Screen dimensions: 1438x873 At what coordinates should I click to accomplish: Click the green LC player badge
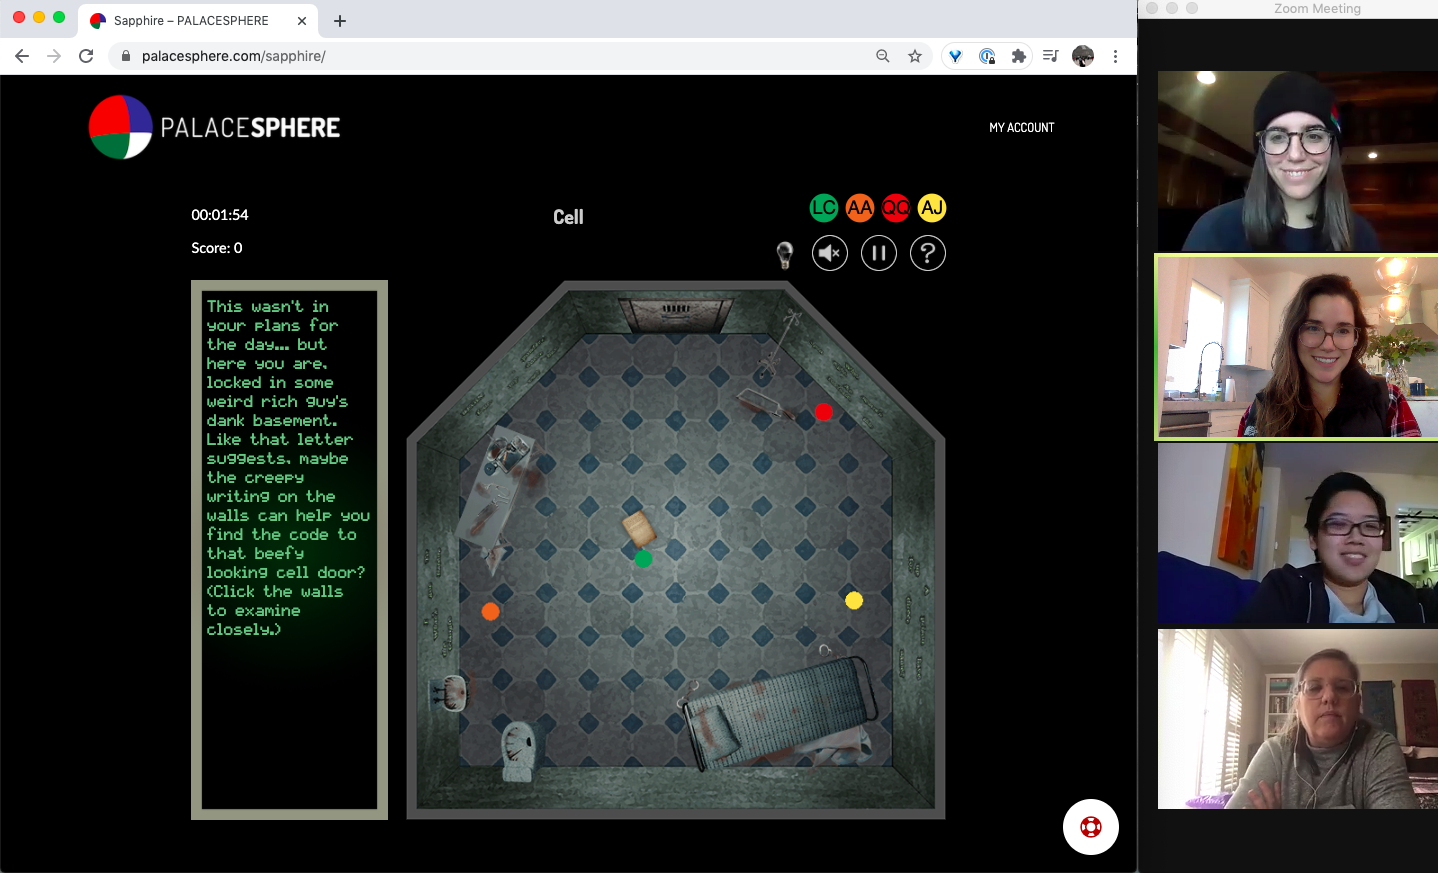824,208
